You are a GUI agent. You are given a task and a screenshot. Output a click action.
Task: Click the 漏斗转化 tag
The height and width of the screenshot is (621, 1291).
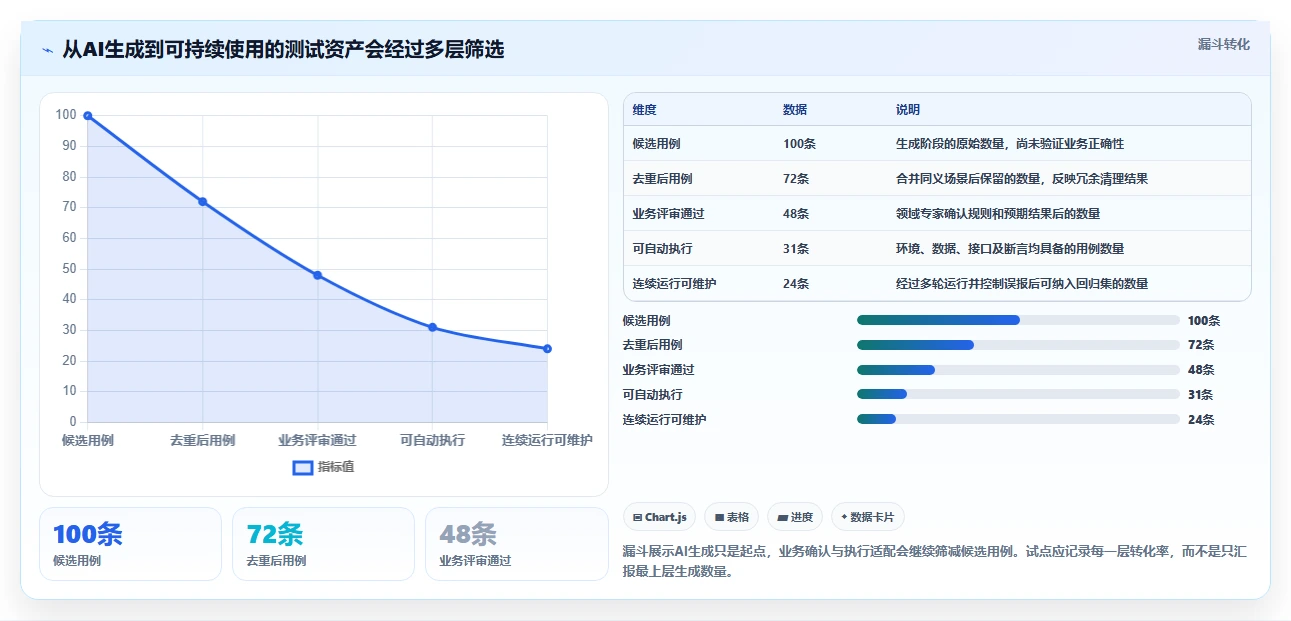coord(1224,45)
